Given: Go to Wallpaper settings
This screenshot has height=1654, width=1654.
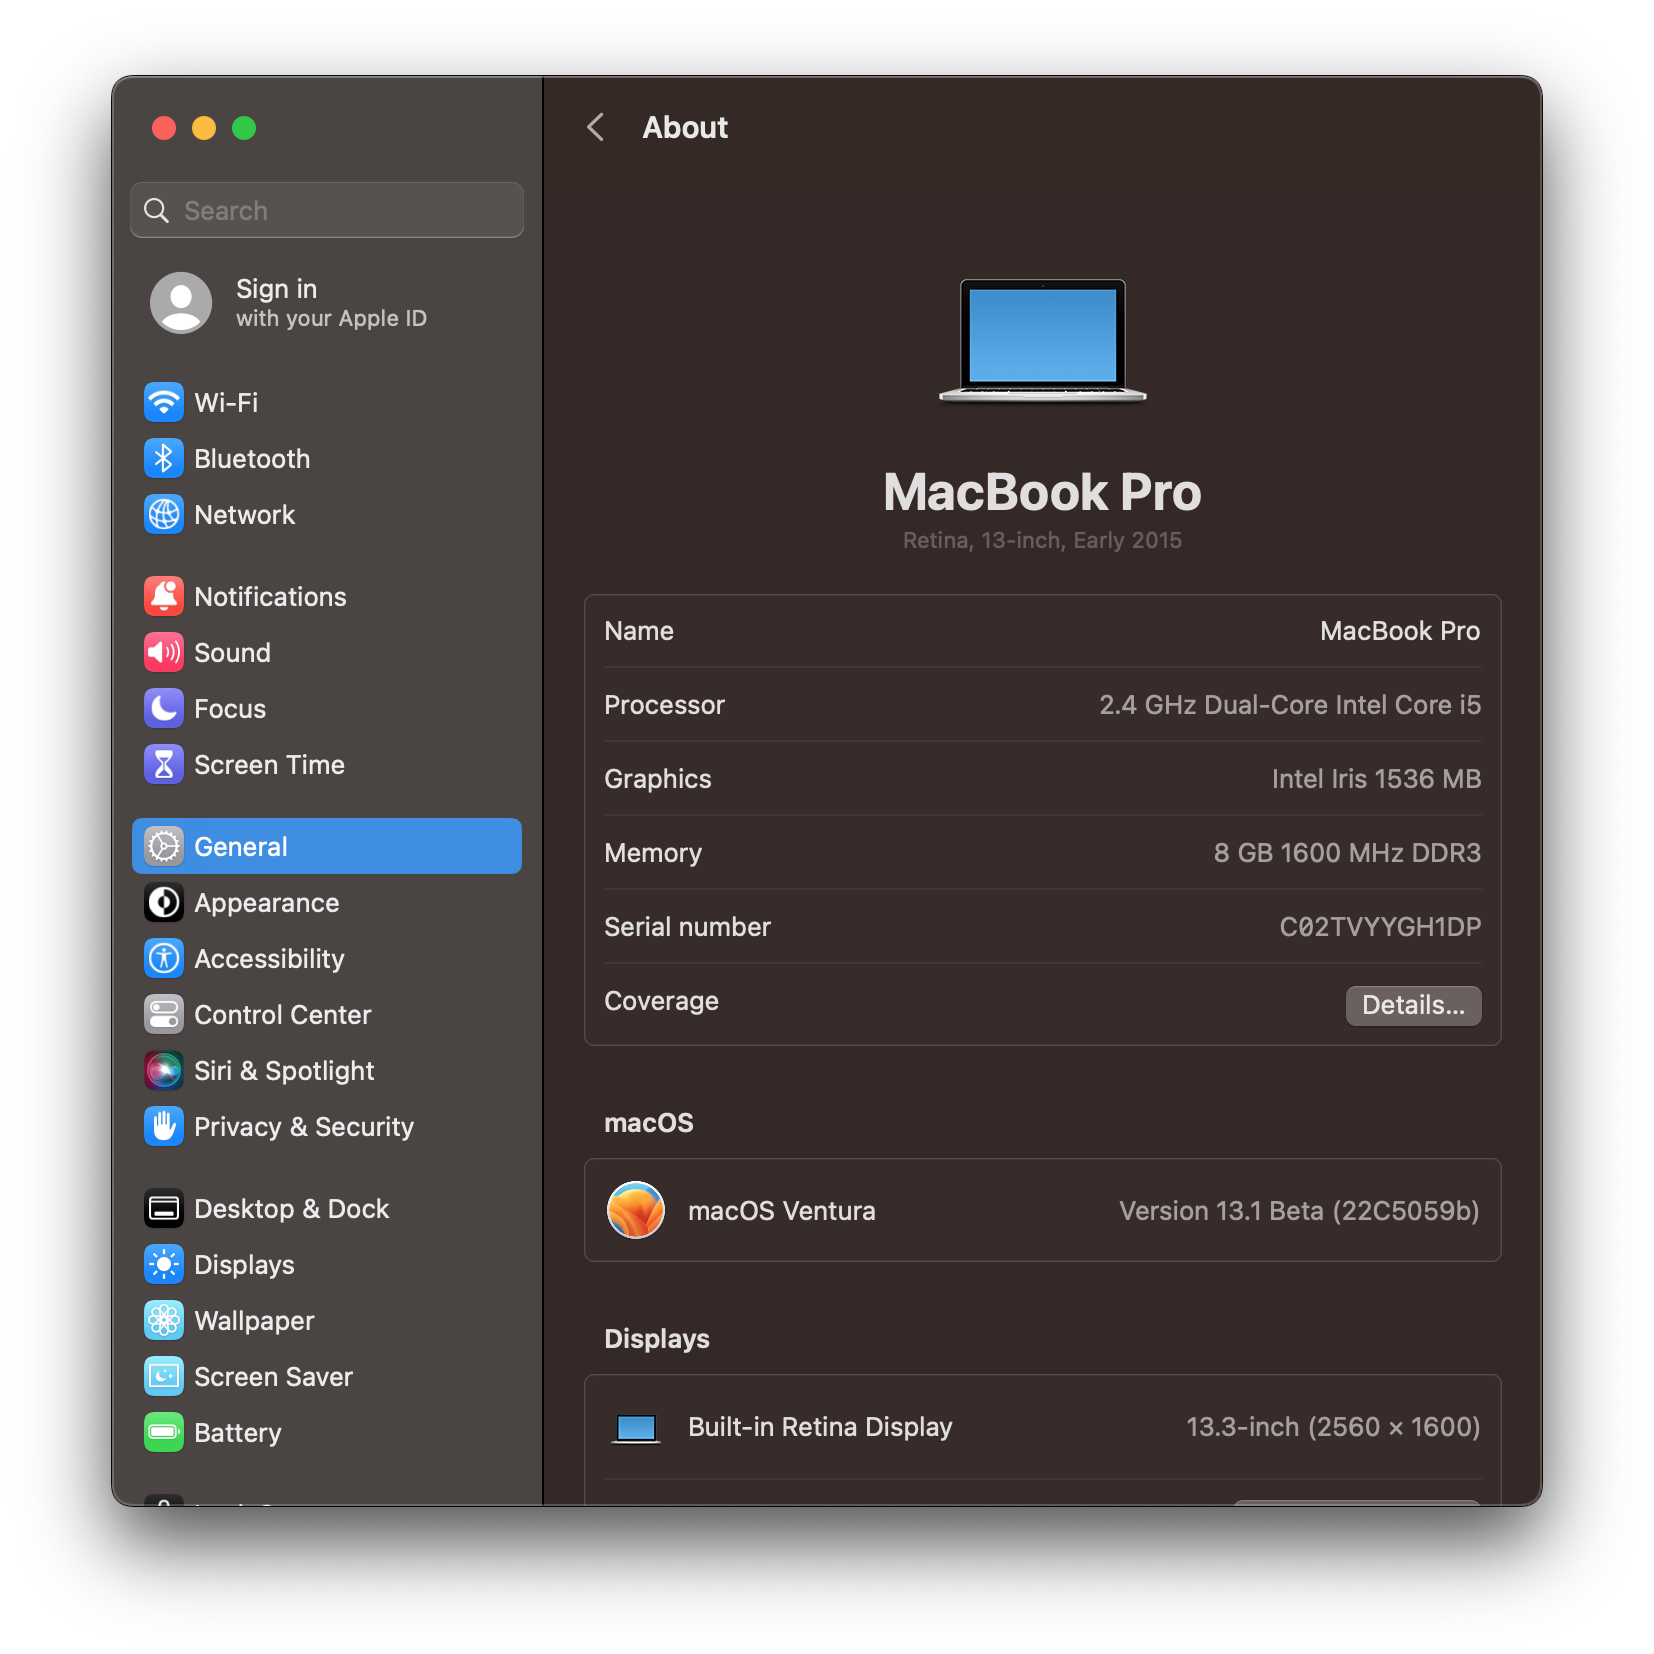Looking at the screenshot, I should 327,1321.
